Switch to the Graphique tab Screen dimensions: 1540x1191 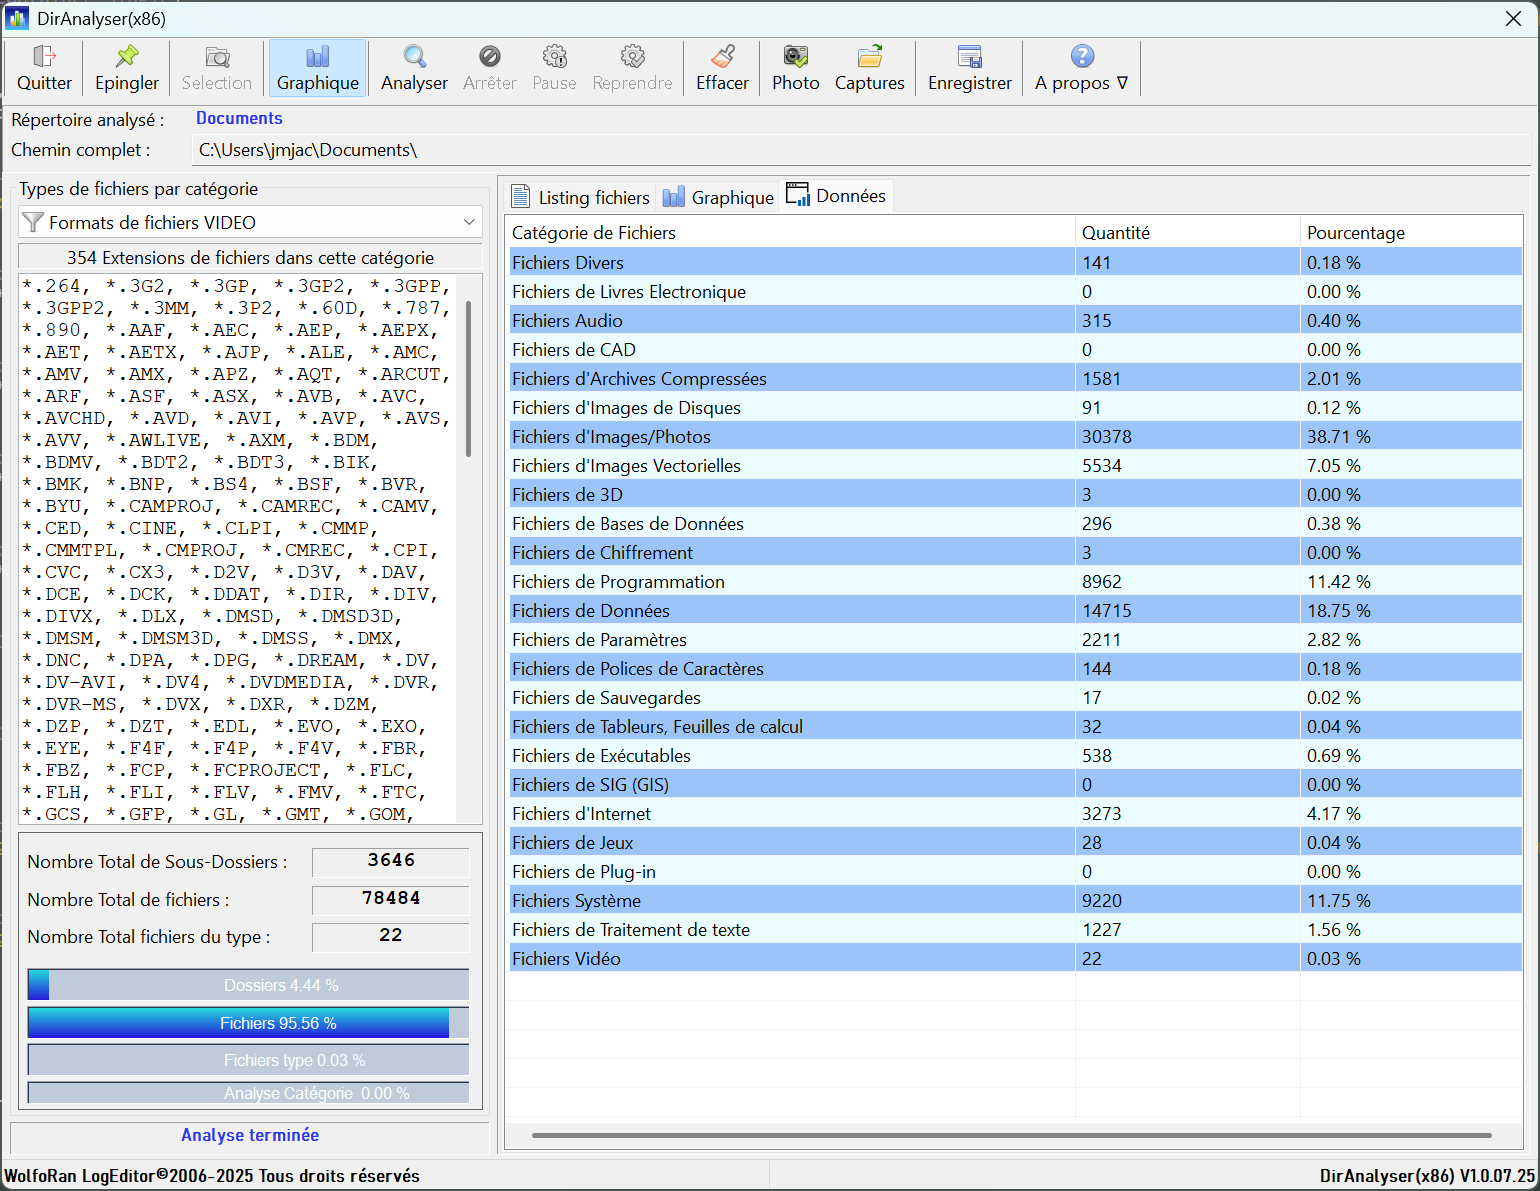(x=719, y=197)
